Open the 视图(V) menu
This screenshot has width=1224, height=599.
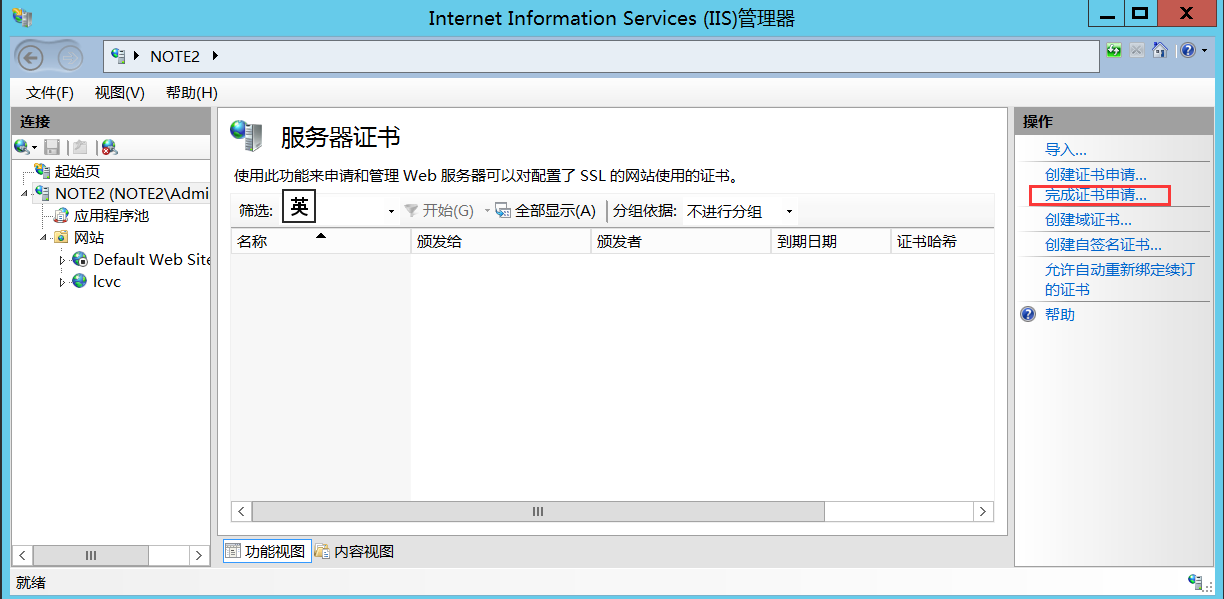click(119, 92)
